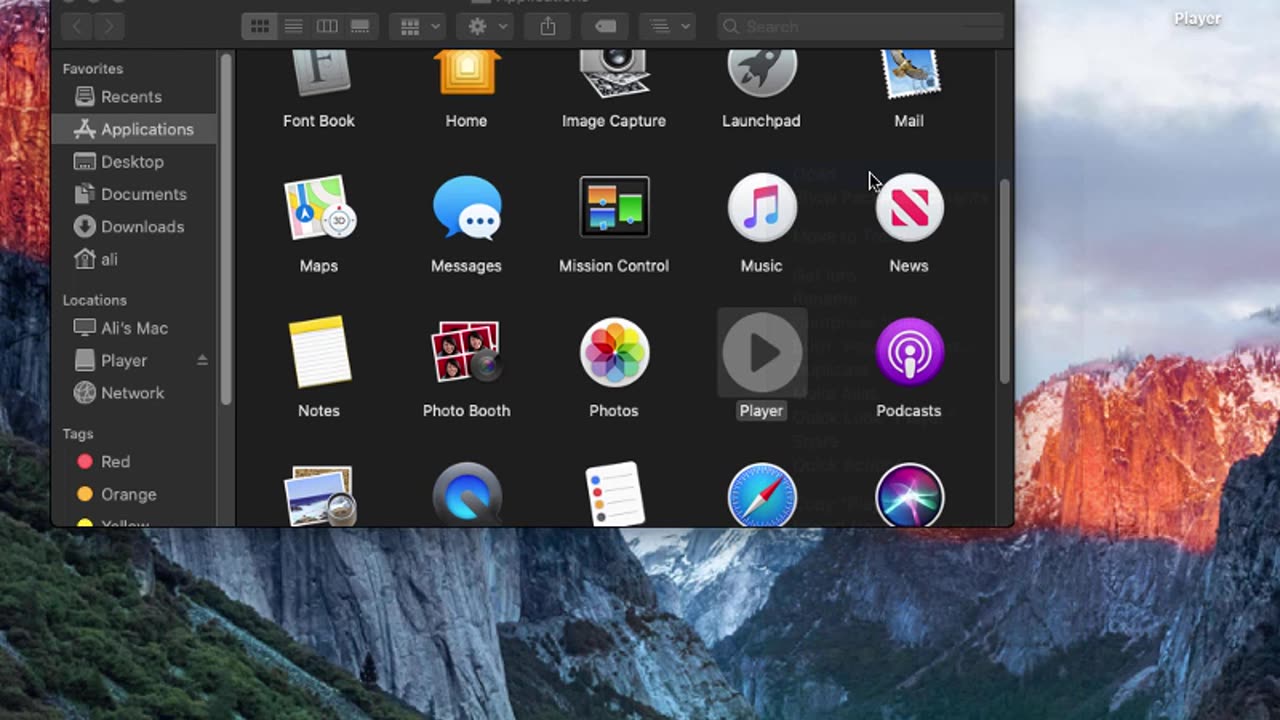Open the gear Action menu dropdown
The height and width of the screenshot is (720, 1280).
[x=485, y=27]
